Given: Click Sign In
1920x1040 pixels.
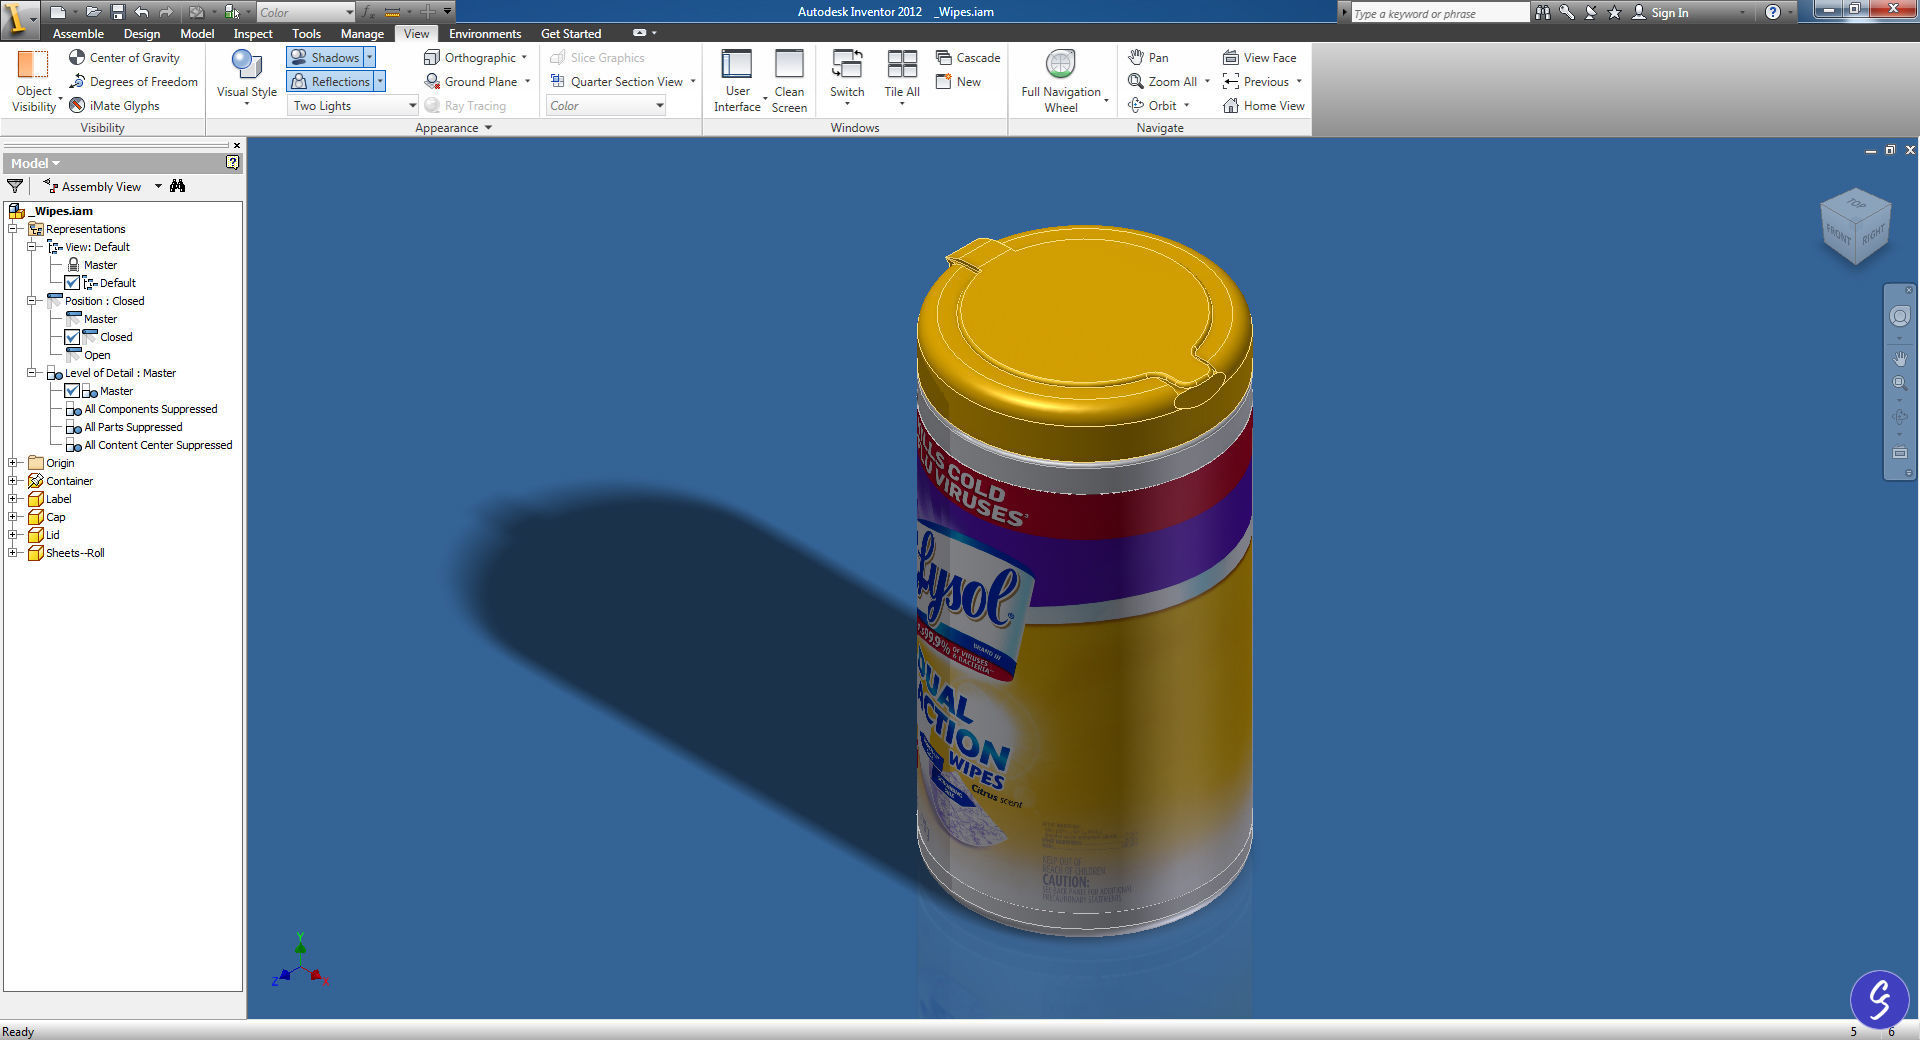Looking at the screenshot, I should (x=1660, y=12).
